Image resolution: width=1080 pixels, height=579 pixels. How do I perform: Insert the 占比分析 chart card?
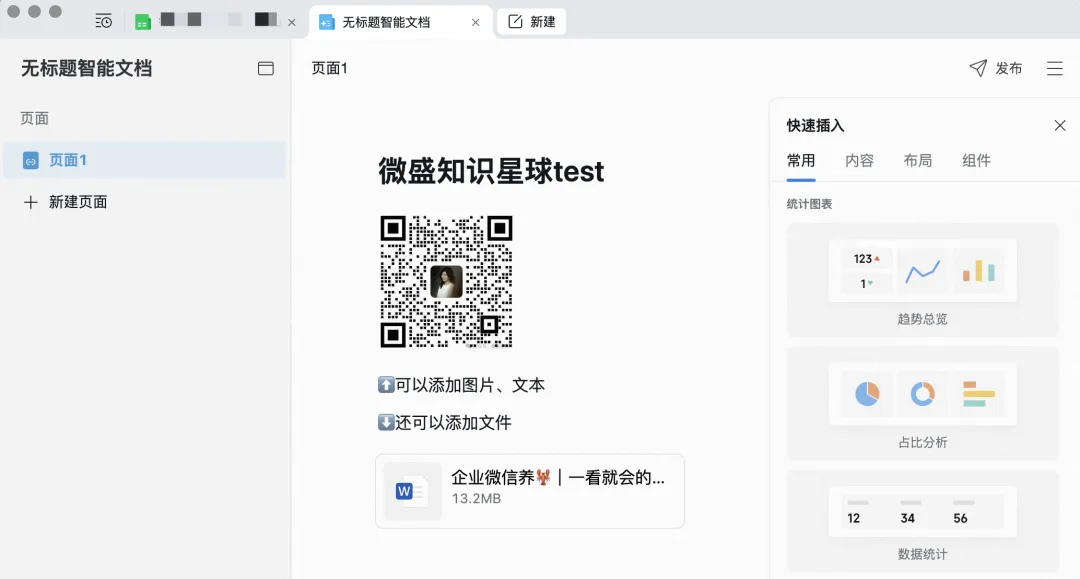click(922, 404)
